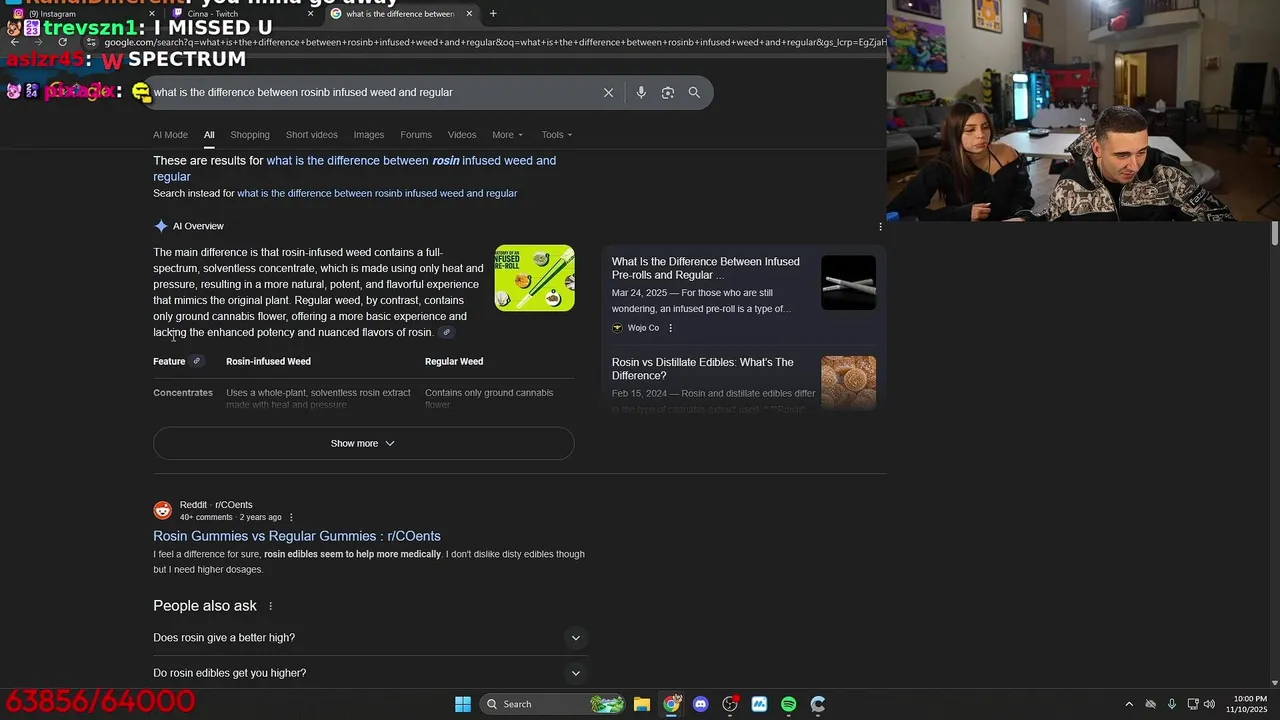Image resolution: width=1280 pixels, height=720 pixels.
Task: Open network status icon in system tray
Action: [x=1192, y=704]
